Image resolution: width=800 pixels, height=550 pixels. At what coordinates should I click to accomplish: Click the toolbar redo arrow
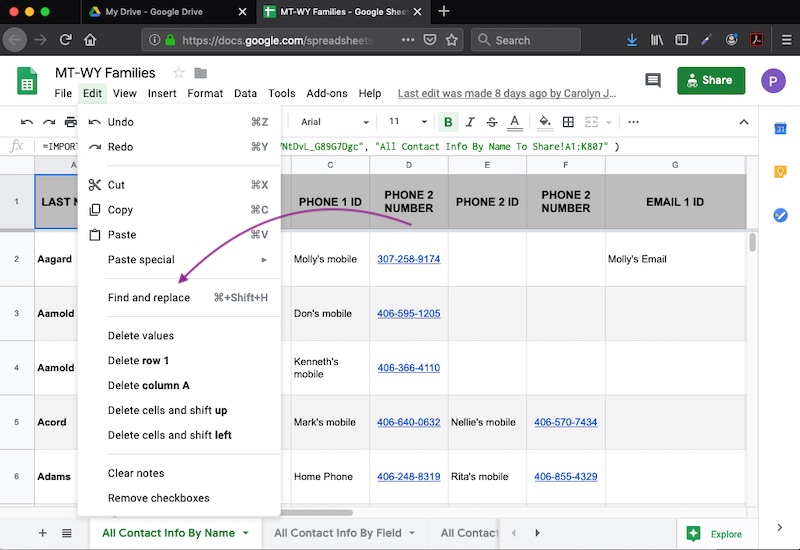(x=49, y=122)
